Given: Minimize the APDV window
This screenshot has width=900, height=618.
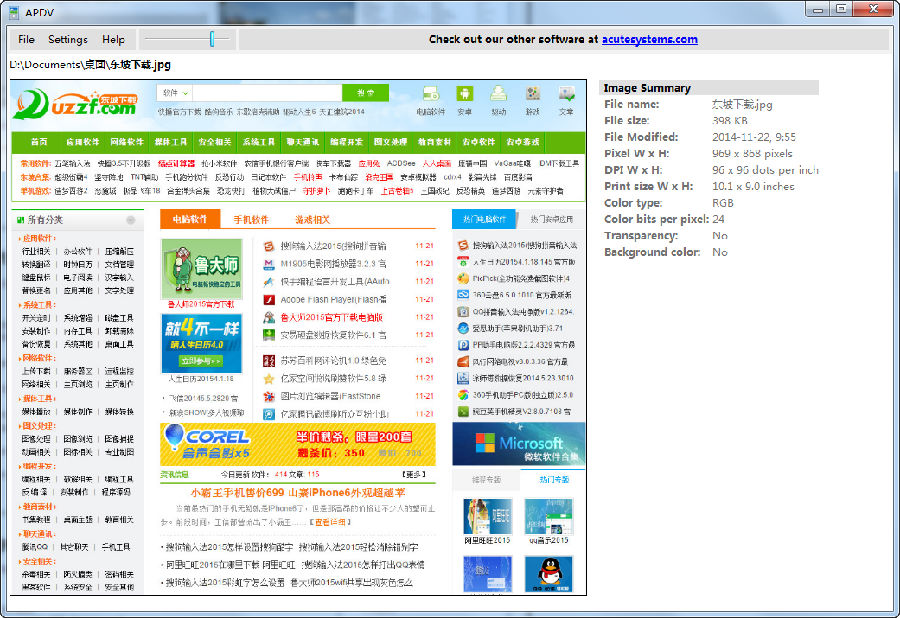Looking at the screenshot, I should click(818, 10).
